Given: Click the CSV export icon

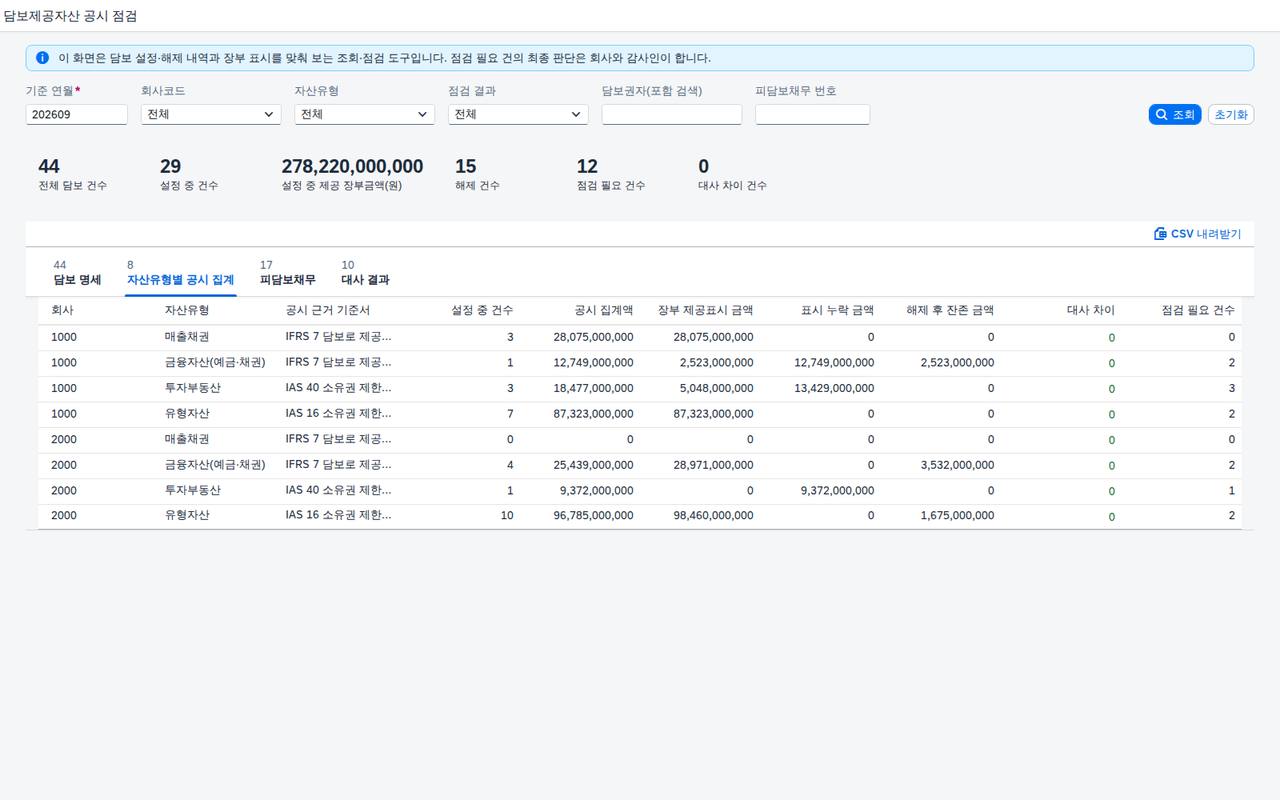Looking at the screenshot, I should pos(1160,234).
